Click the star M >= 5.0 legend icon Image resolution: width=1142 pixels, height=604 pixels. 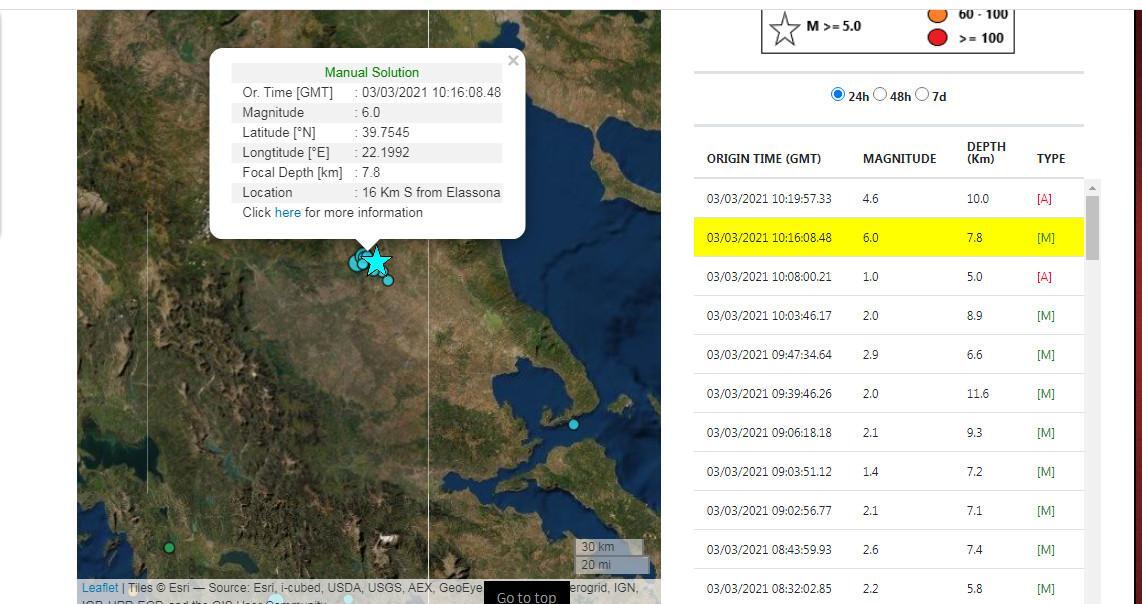click(784, 28)
